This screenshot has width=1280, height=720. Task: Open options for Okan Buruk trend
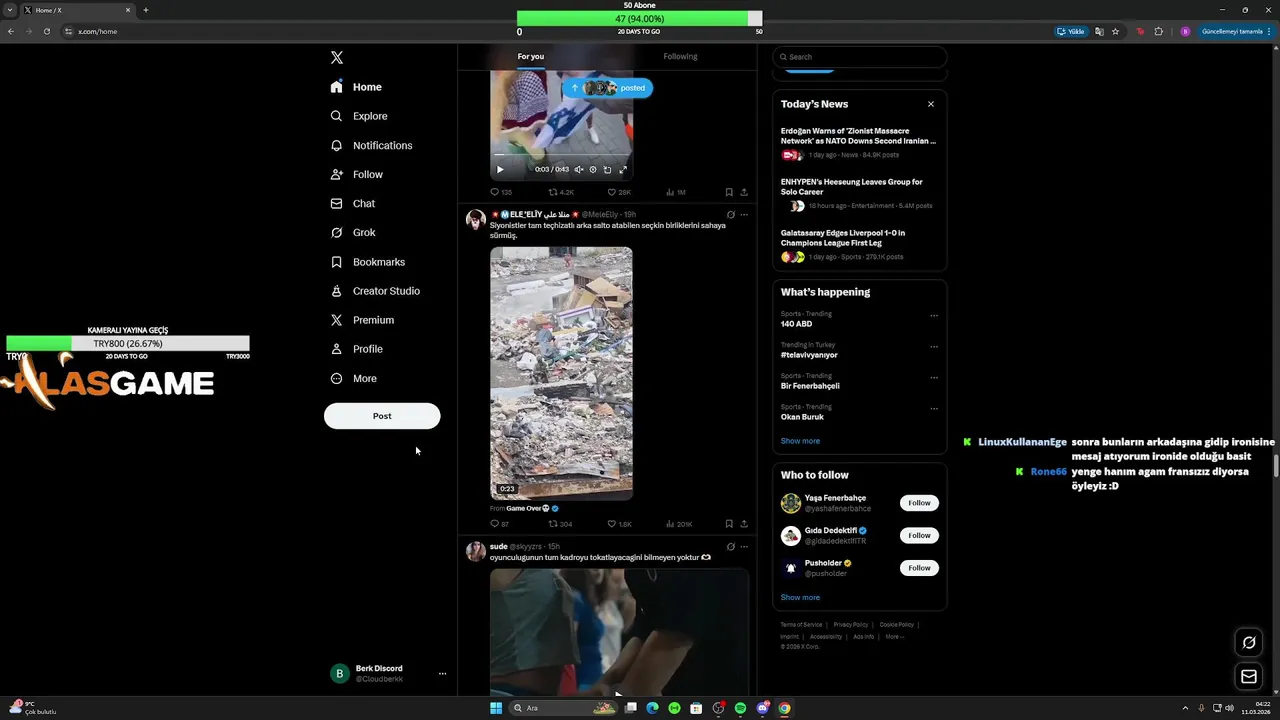[934, 409]
